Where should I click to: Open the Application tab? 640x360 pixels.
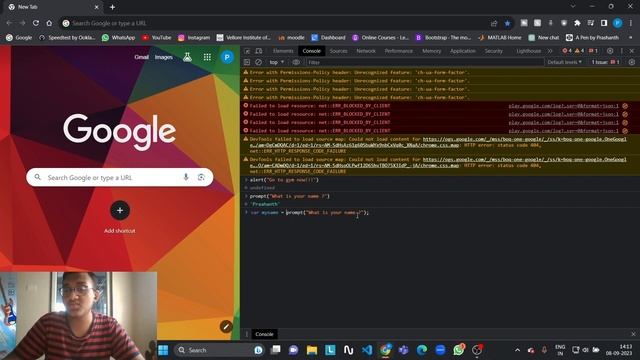pos(462,51)
